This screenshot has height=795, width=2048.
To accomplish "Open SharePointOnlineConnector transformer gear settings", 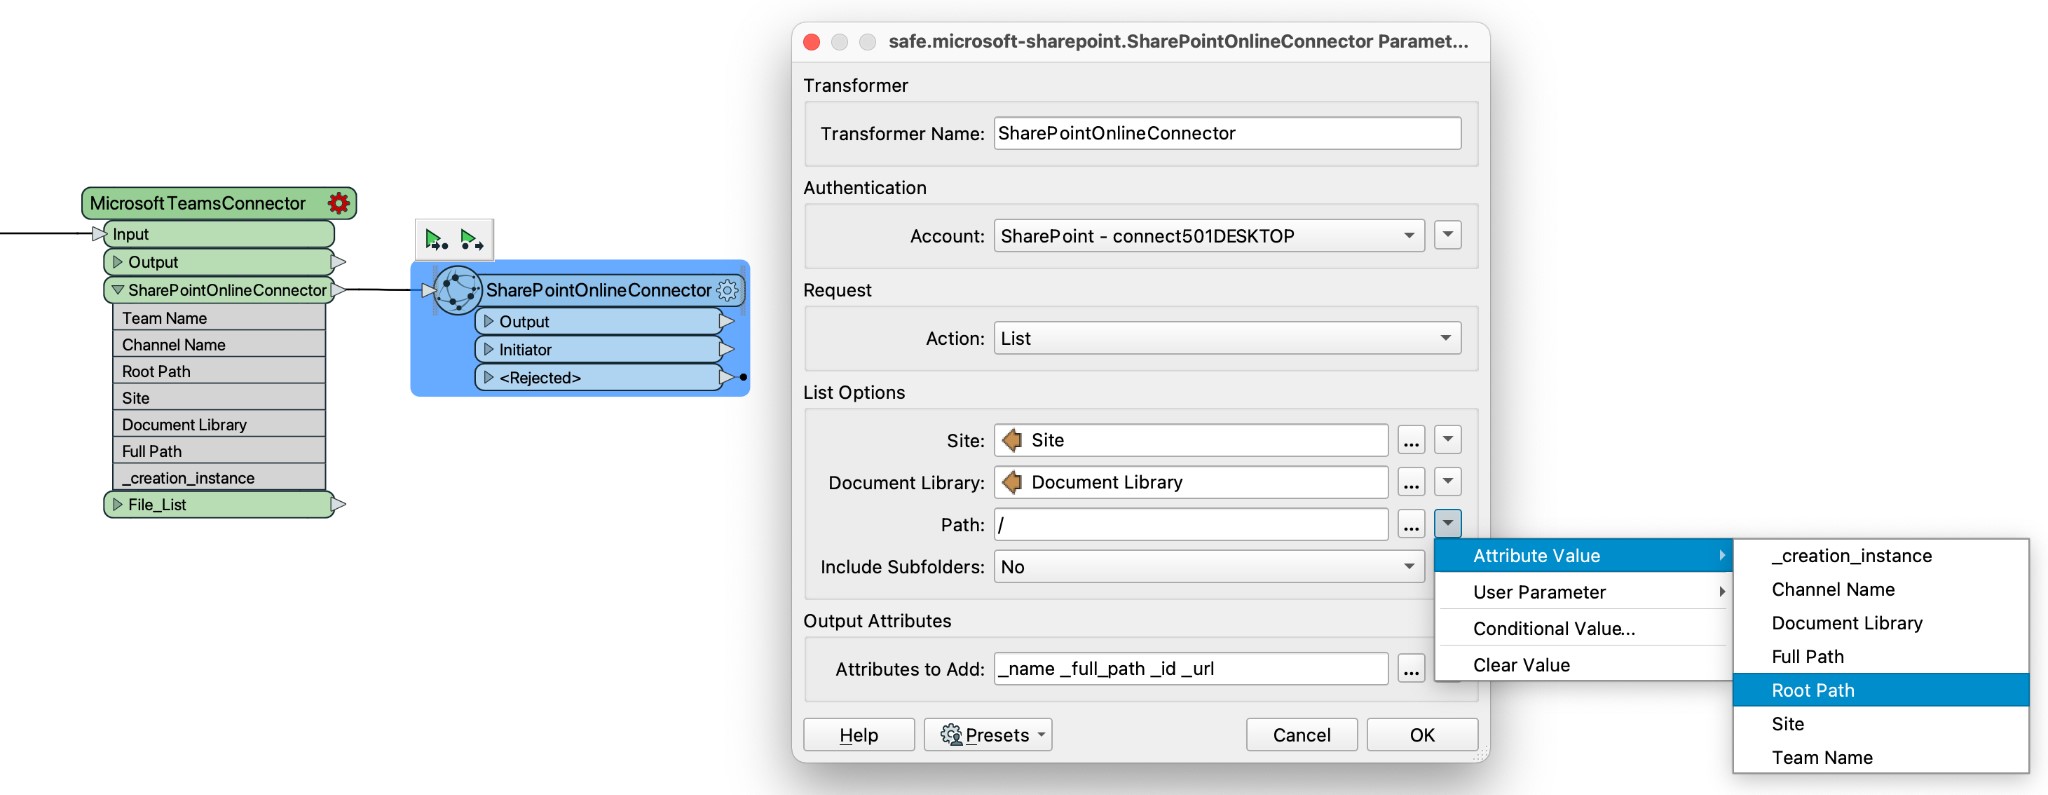I will coord(728,291).
